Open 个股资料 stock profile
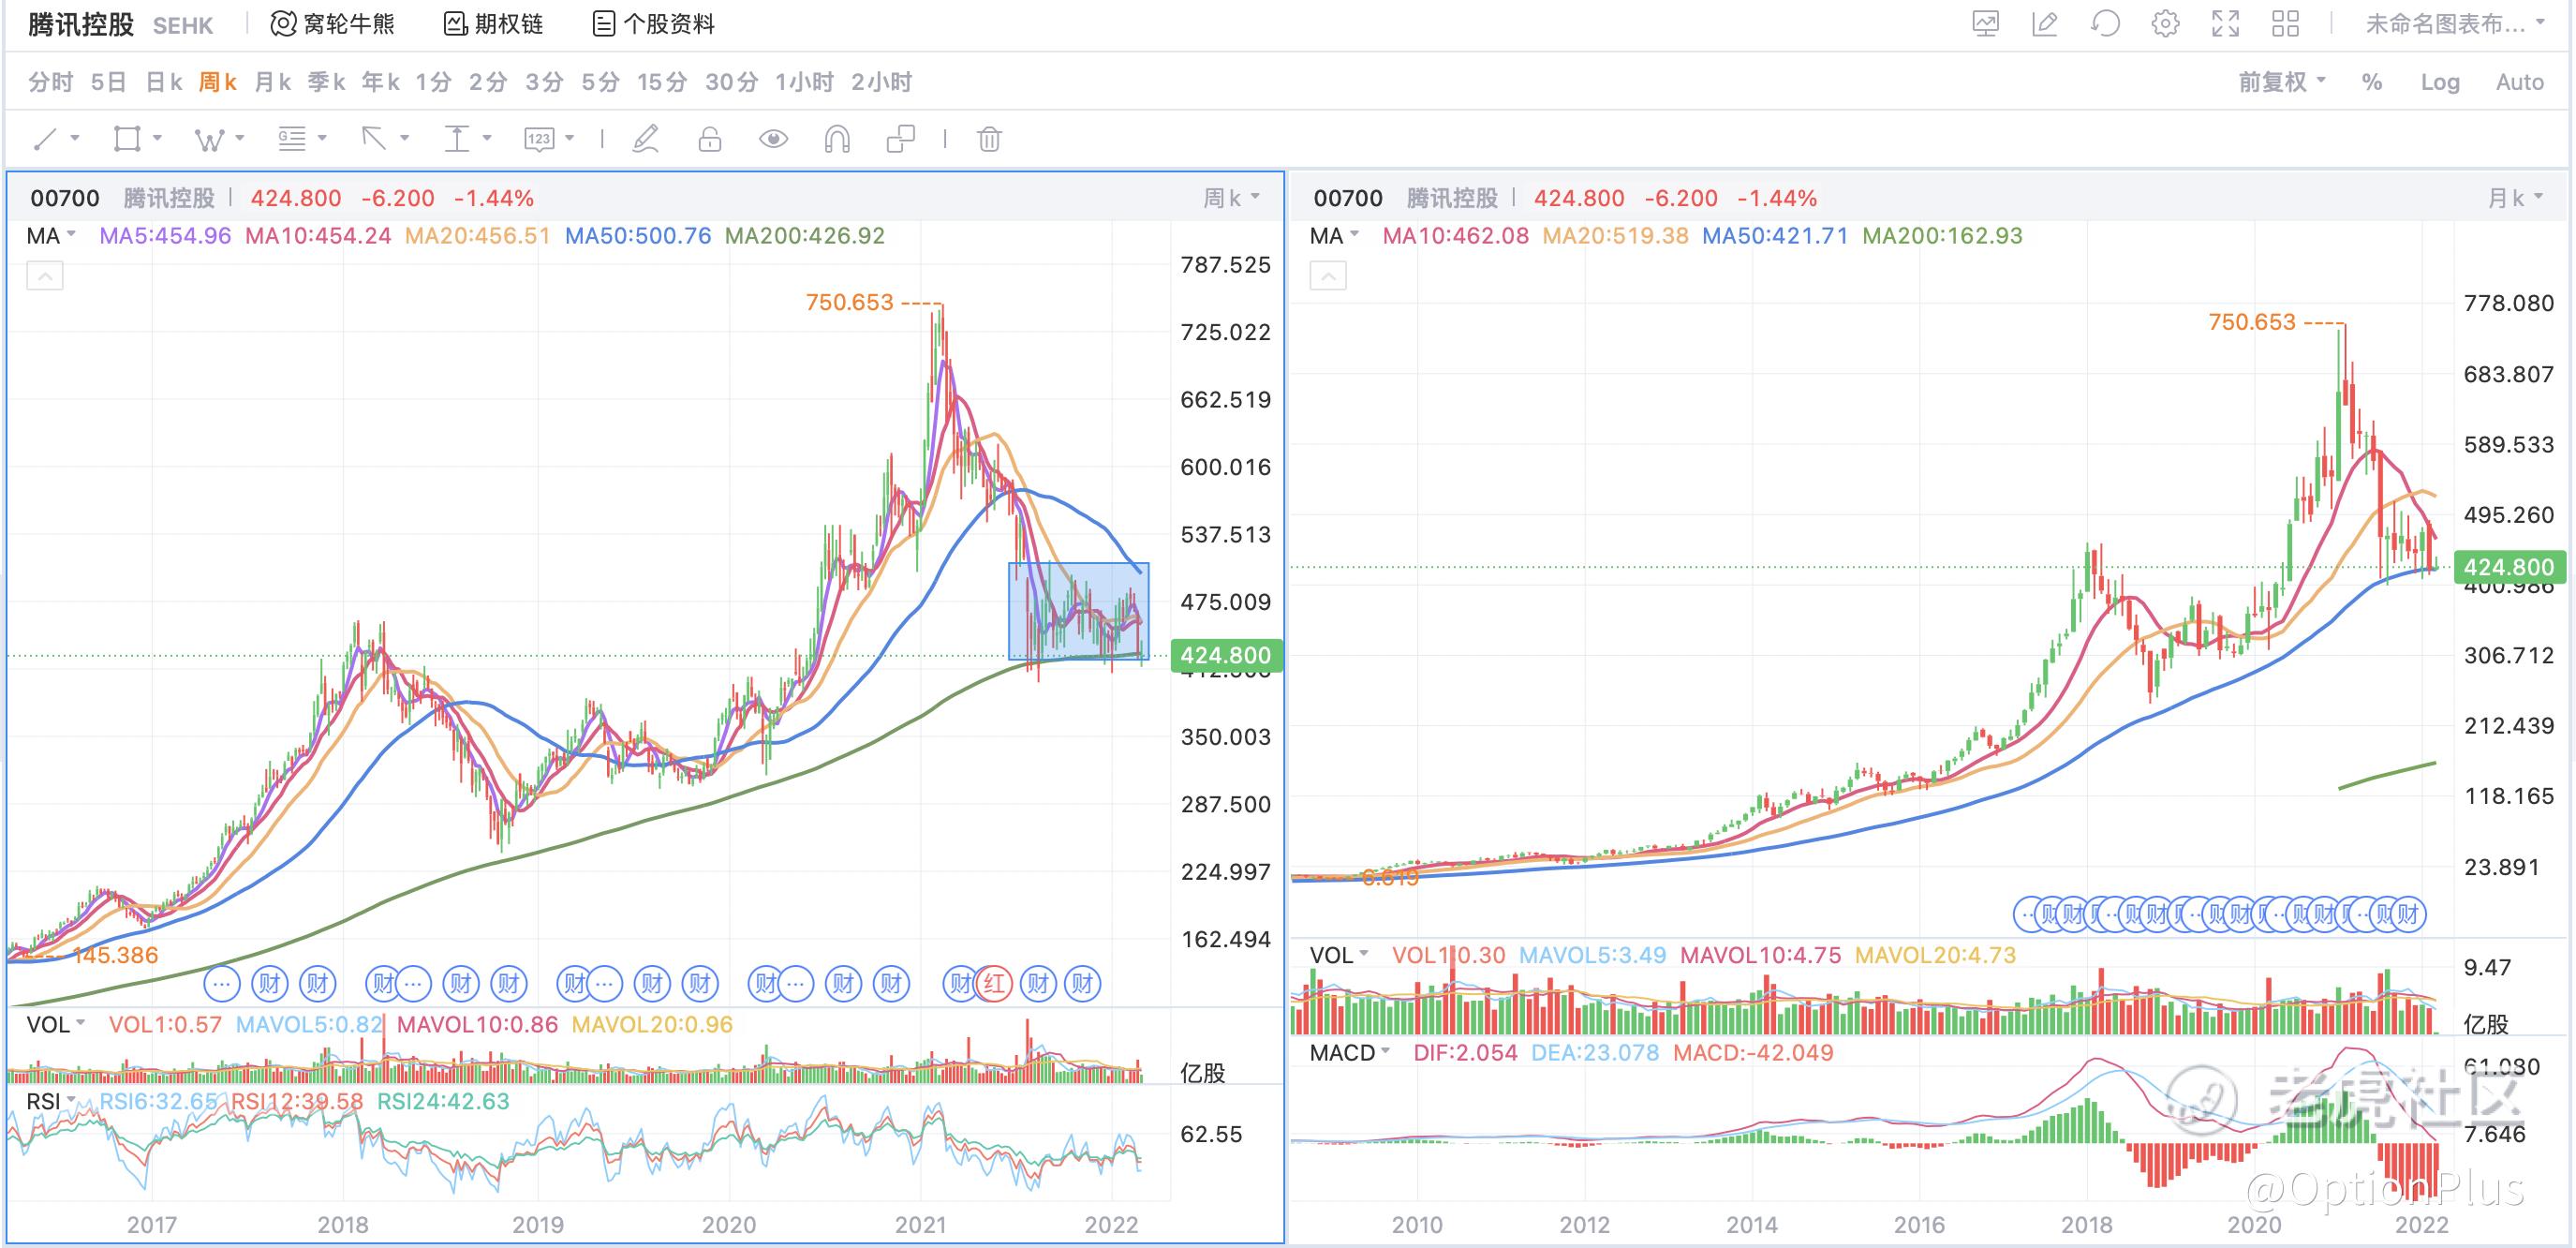Screen dimensions: 2576x1248 [654, 23]
